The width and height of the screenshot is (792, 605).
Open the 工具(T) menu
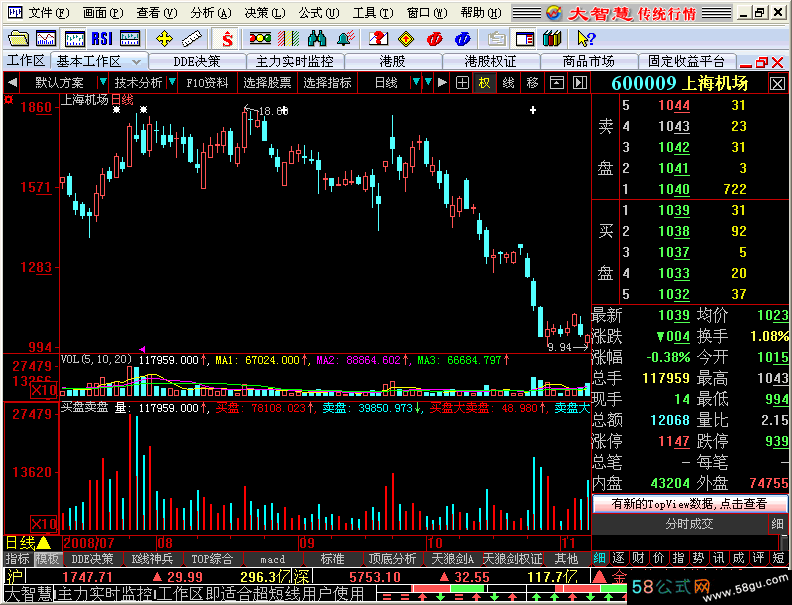click(373, 13)
